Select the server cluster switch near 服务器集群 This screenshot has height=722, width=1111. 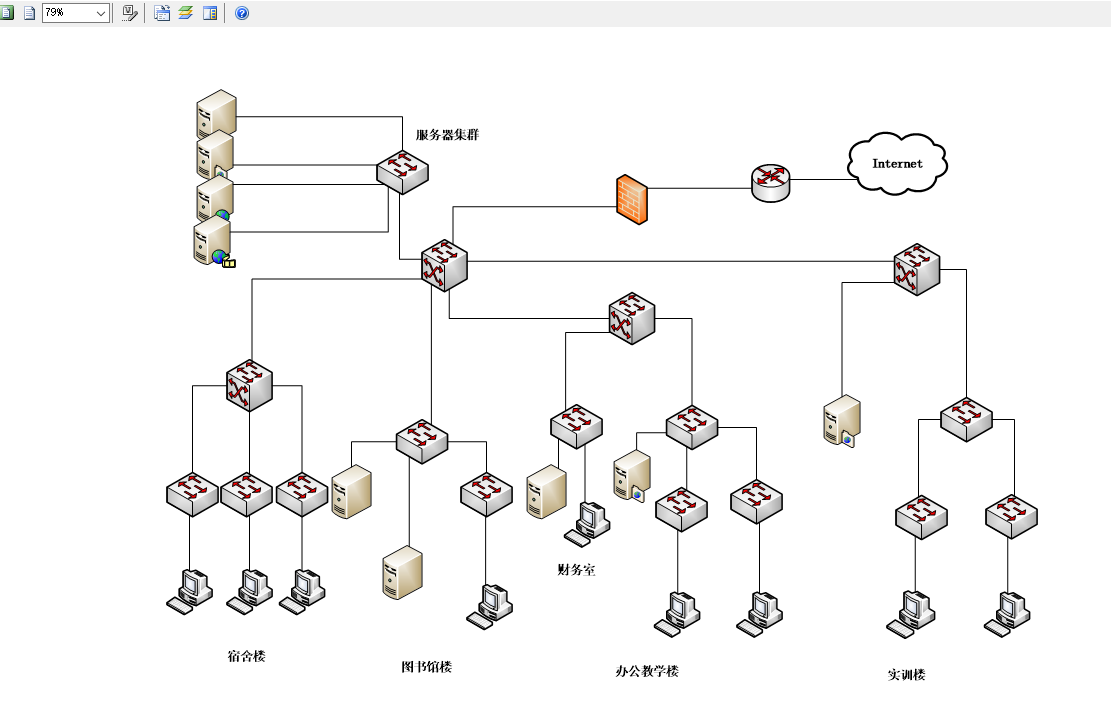pos(402,171)
